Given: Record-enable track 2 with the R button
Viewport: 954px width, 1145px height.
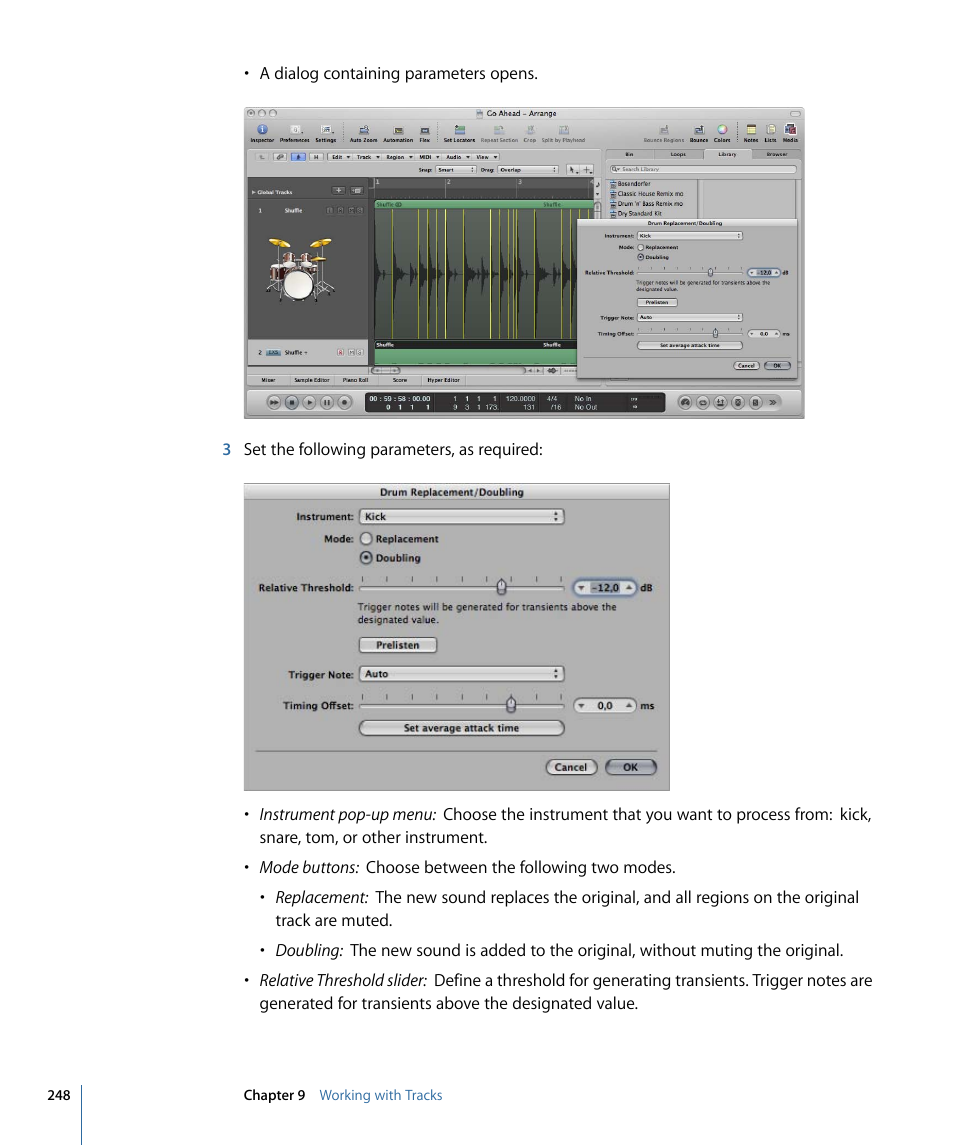Looking at the screenshot, I should 340,353.
